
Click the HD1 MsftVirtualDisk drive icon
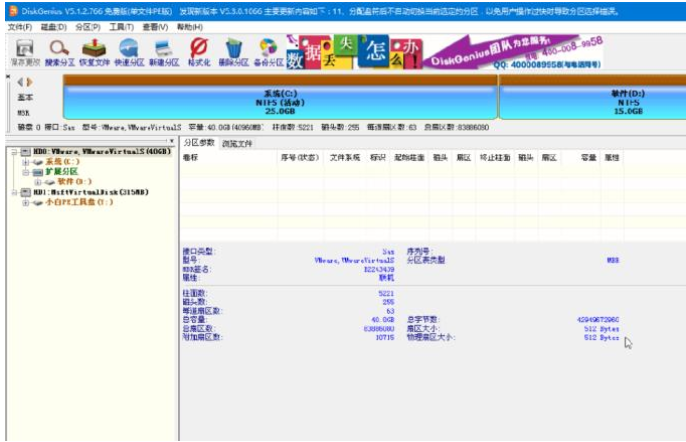(x=26, y=192)
